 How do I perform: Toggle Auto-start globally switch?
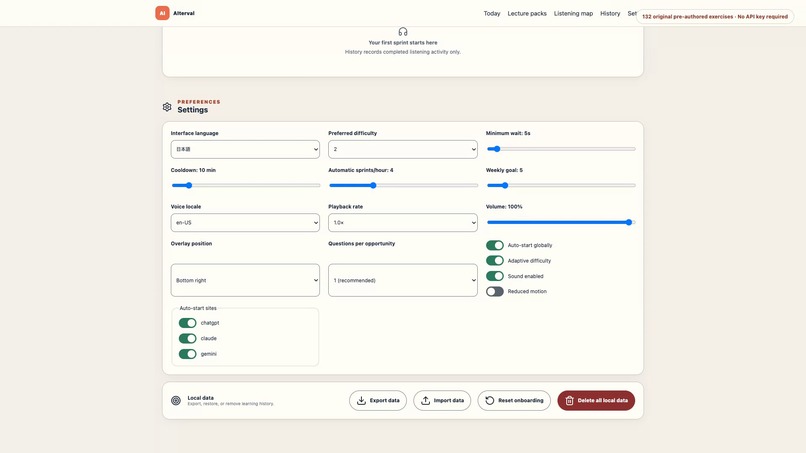coord(495,245)
